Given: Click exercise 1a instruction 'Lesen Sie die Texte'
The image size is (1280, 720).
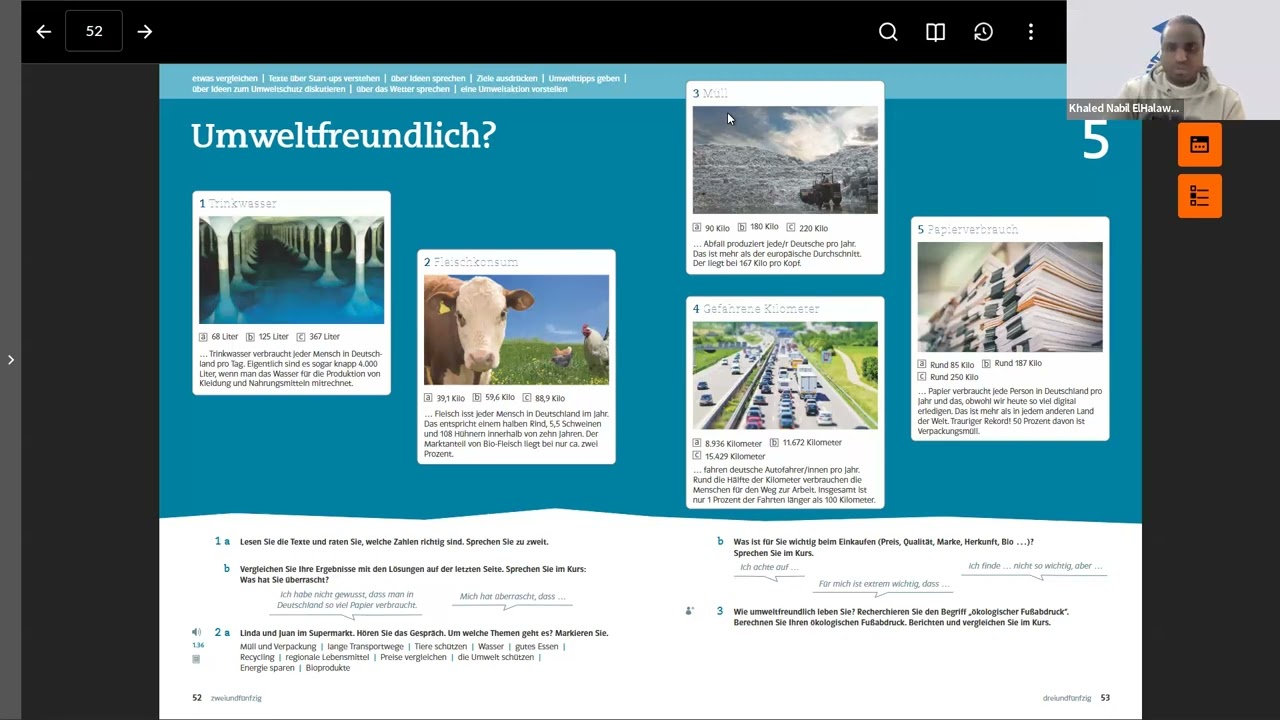Looking at the screenshot, I should click(x=394, y=542).
